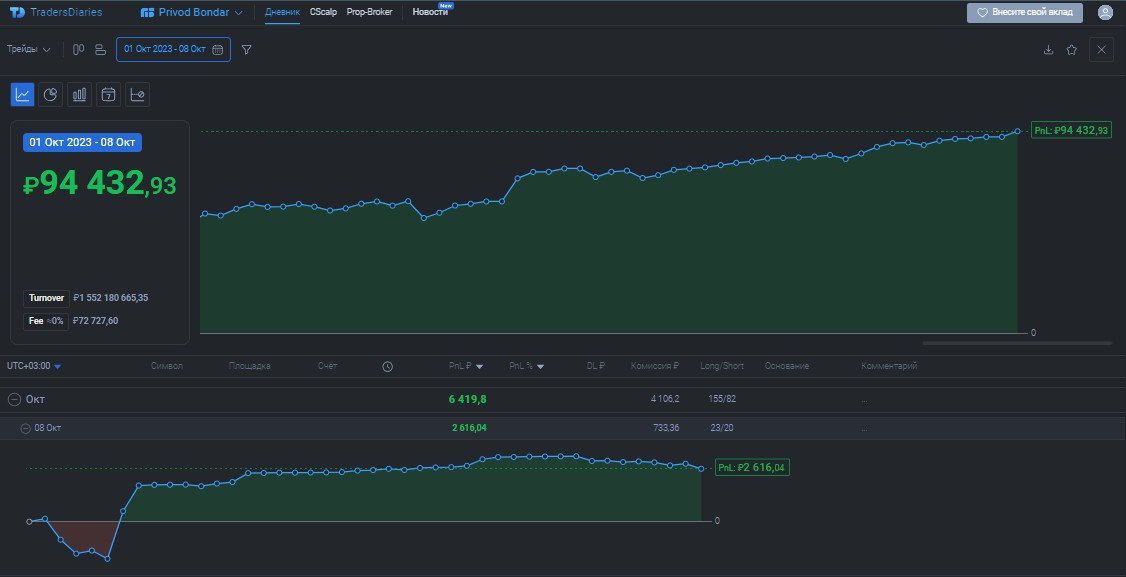This screenshot has height=577, width=1126.
Task: Switch to the CScalp tab
Action: pyautogui.click(x=323, y=13)
